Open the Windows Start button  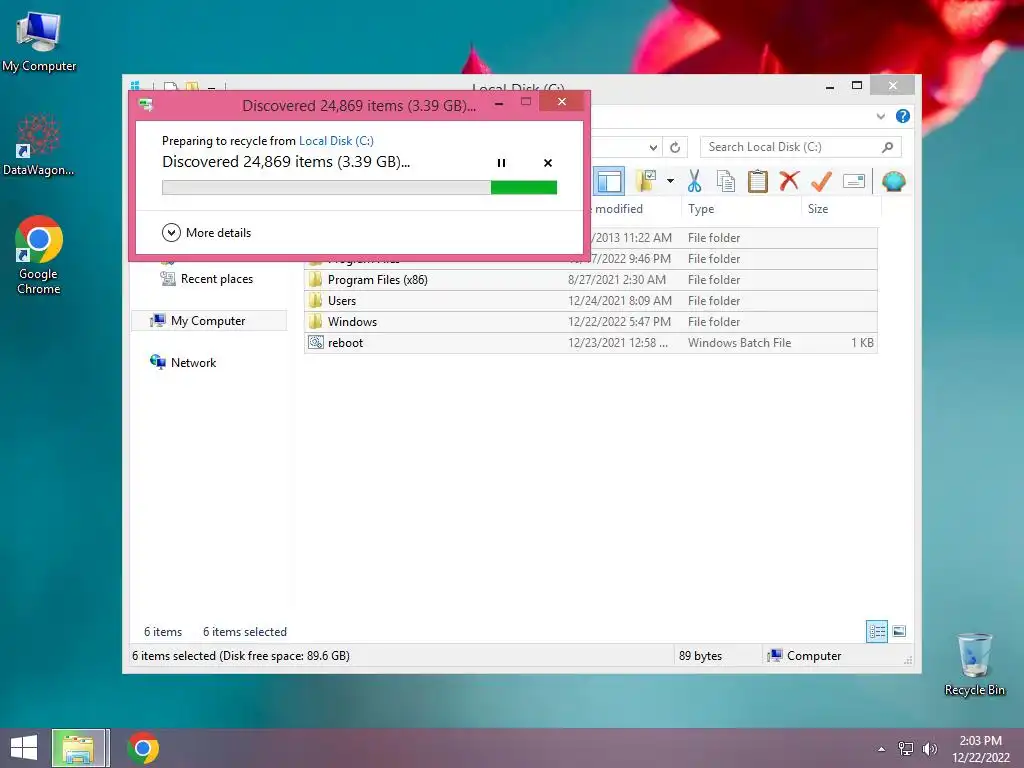(x=24, y=748)
